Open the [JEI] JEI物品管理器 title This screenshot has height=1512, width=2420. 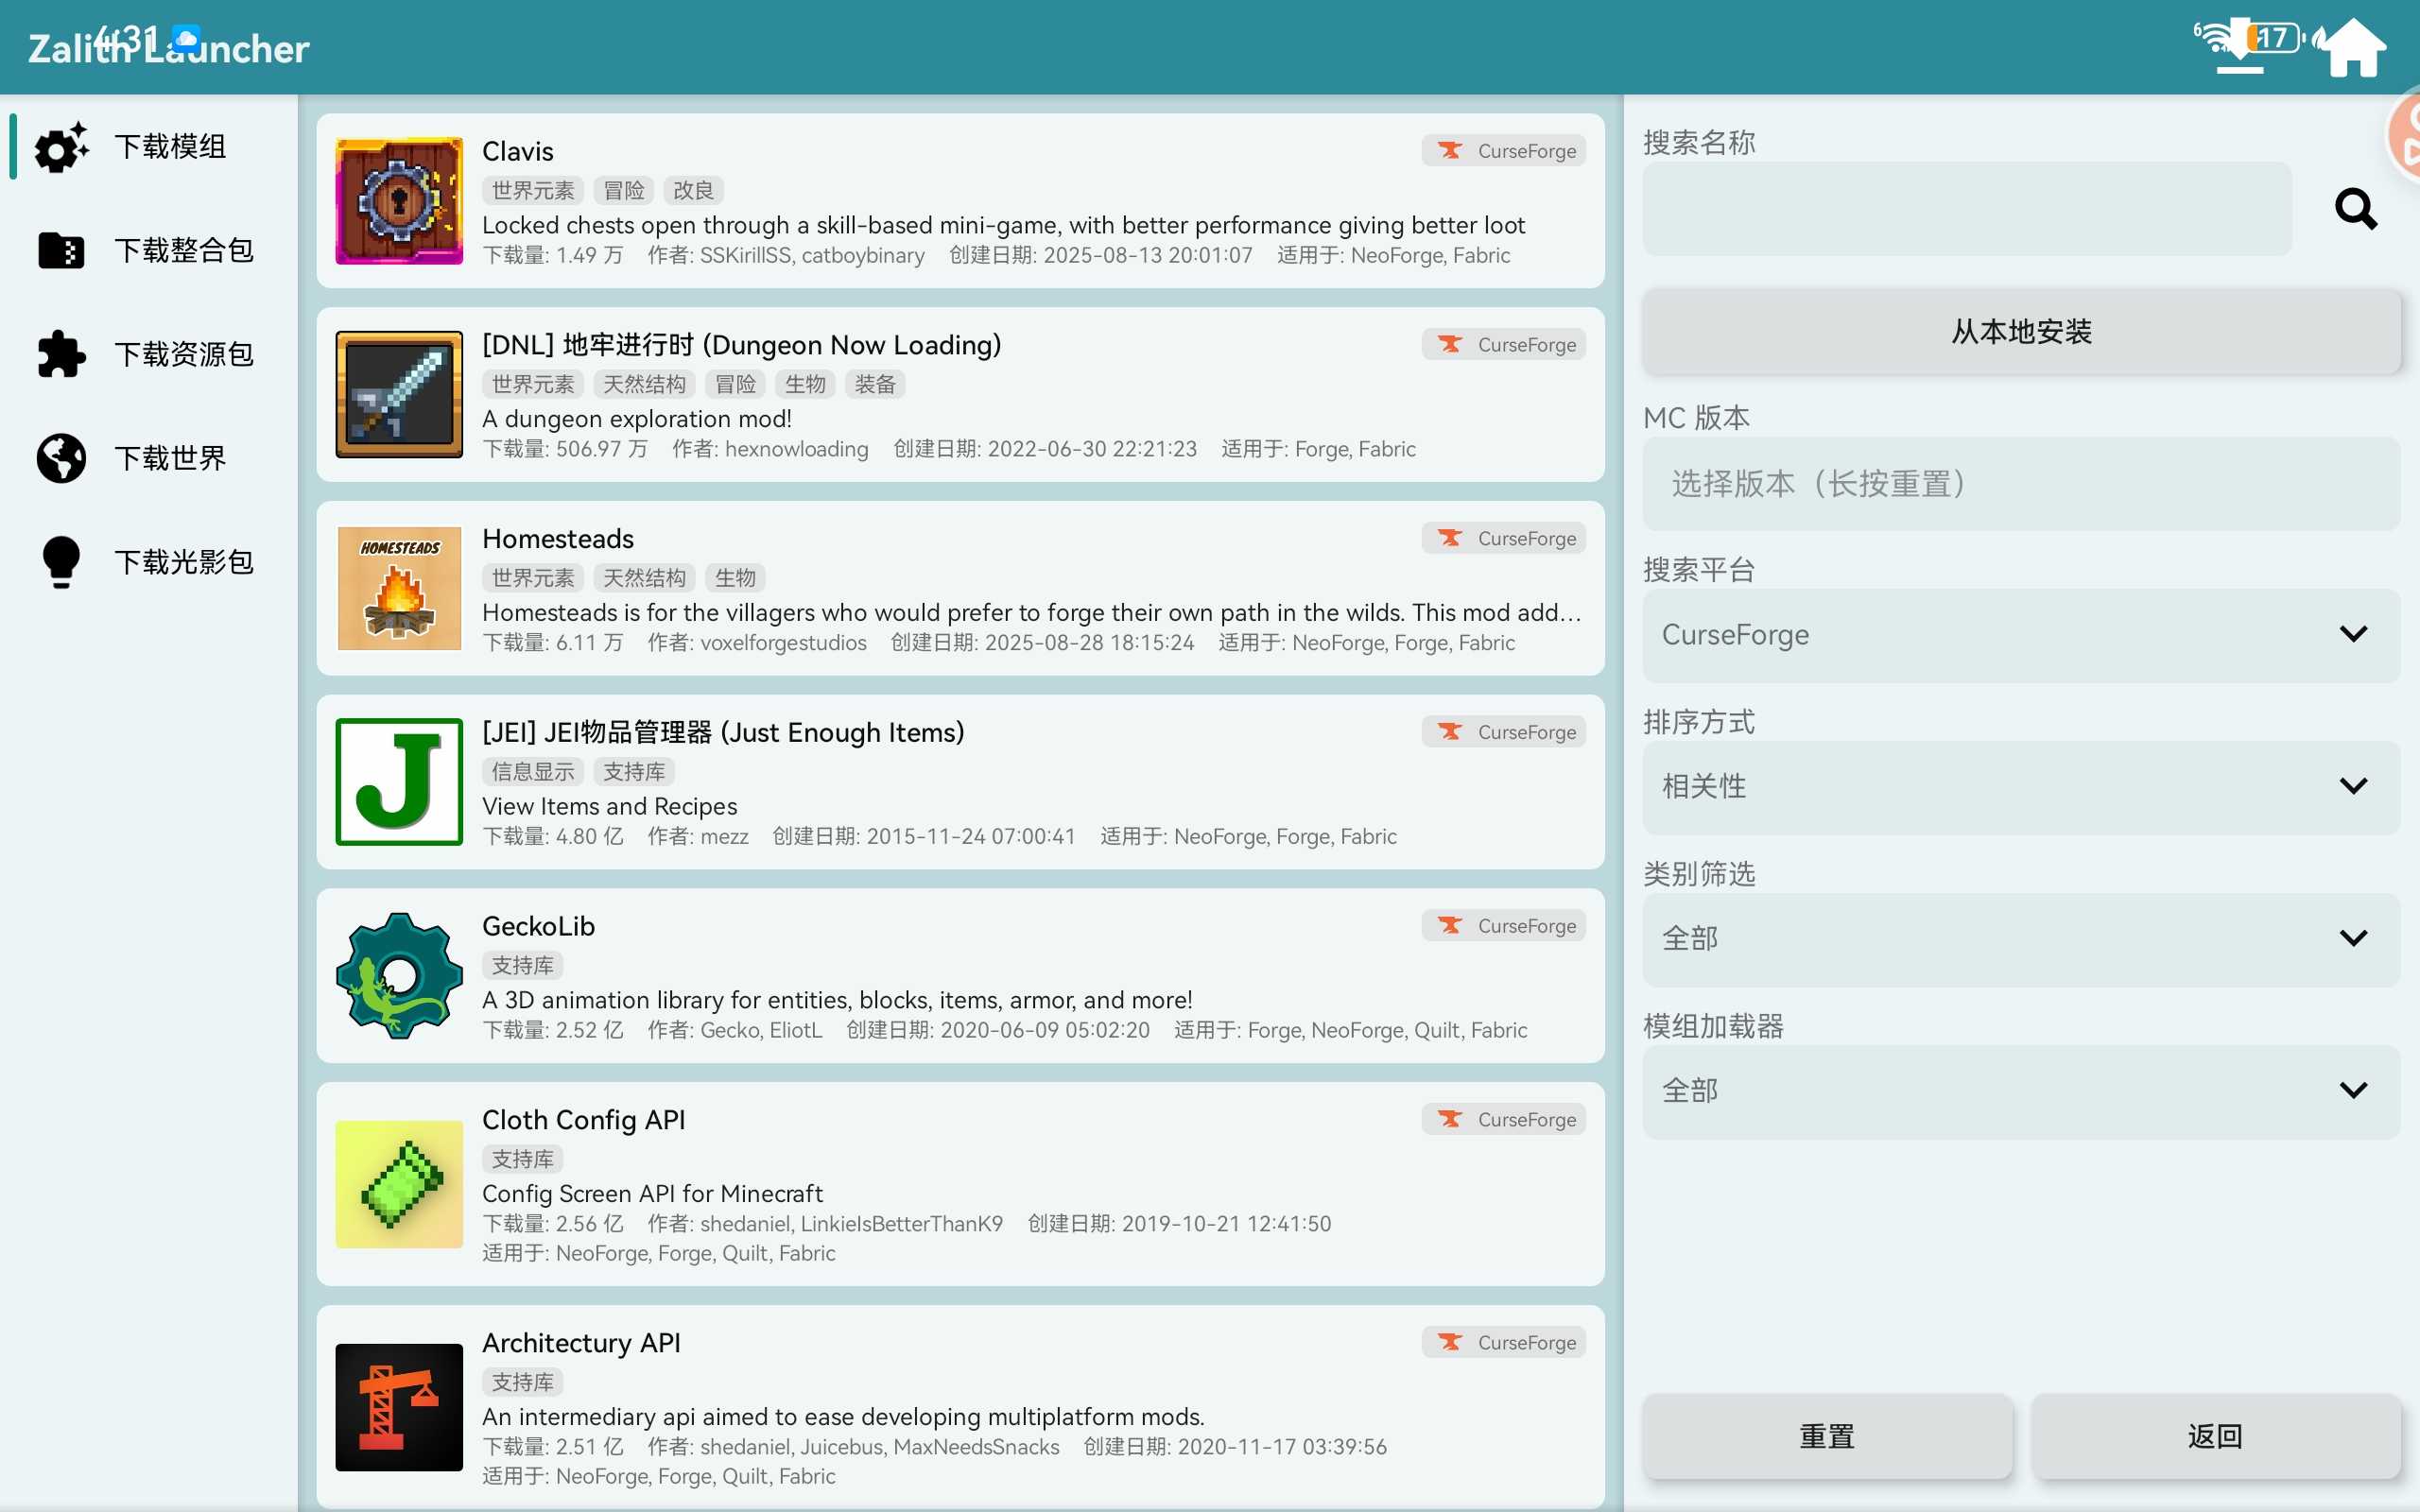click(723, 733)
